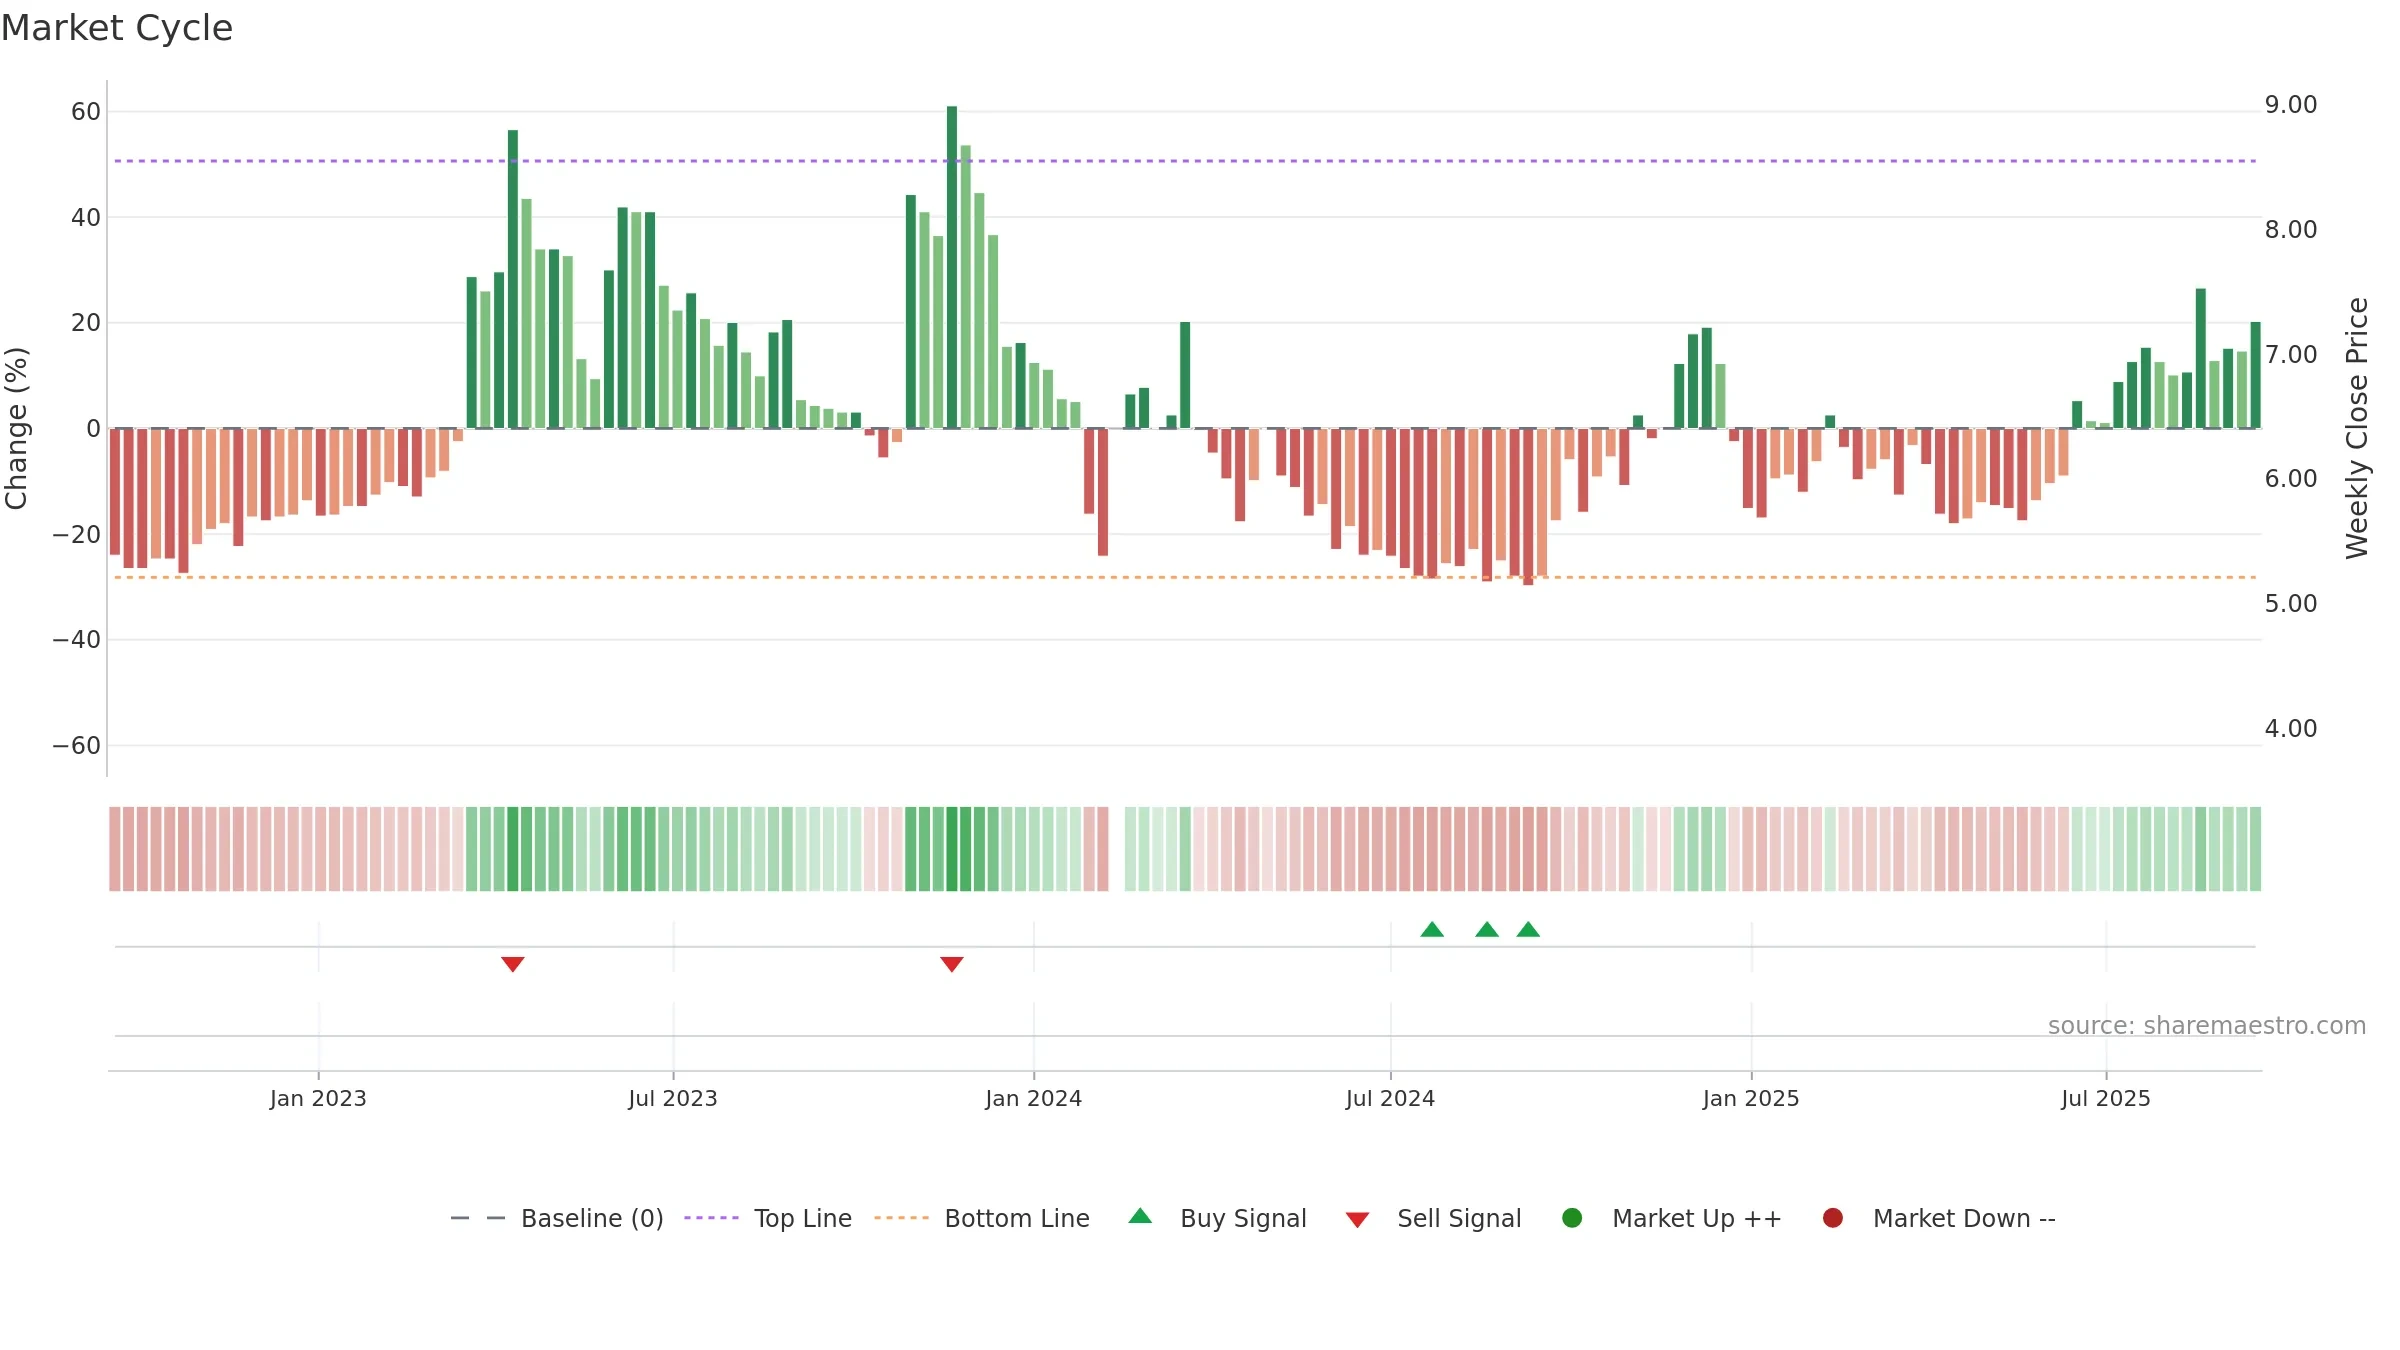Screen dimensions: 2400x1350
Task: Click the Jul 2024 axis label
Action: 1390,1098
